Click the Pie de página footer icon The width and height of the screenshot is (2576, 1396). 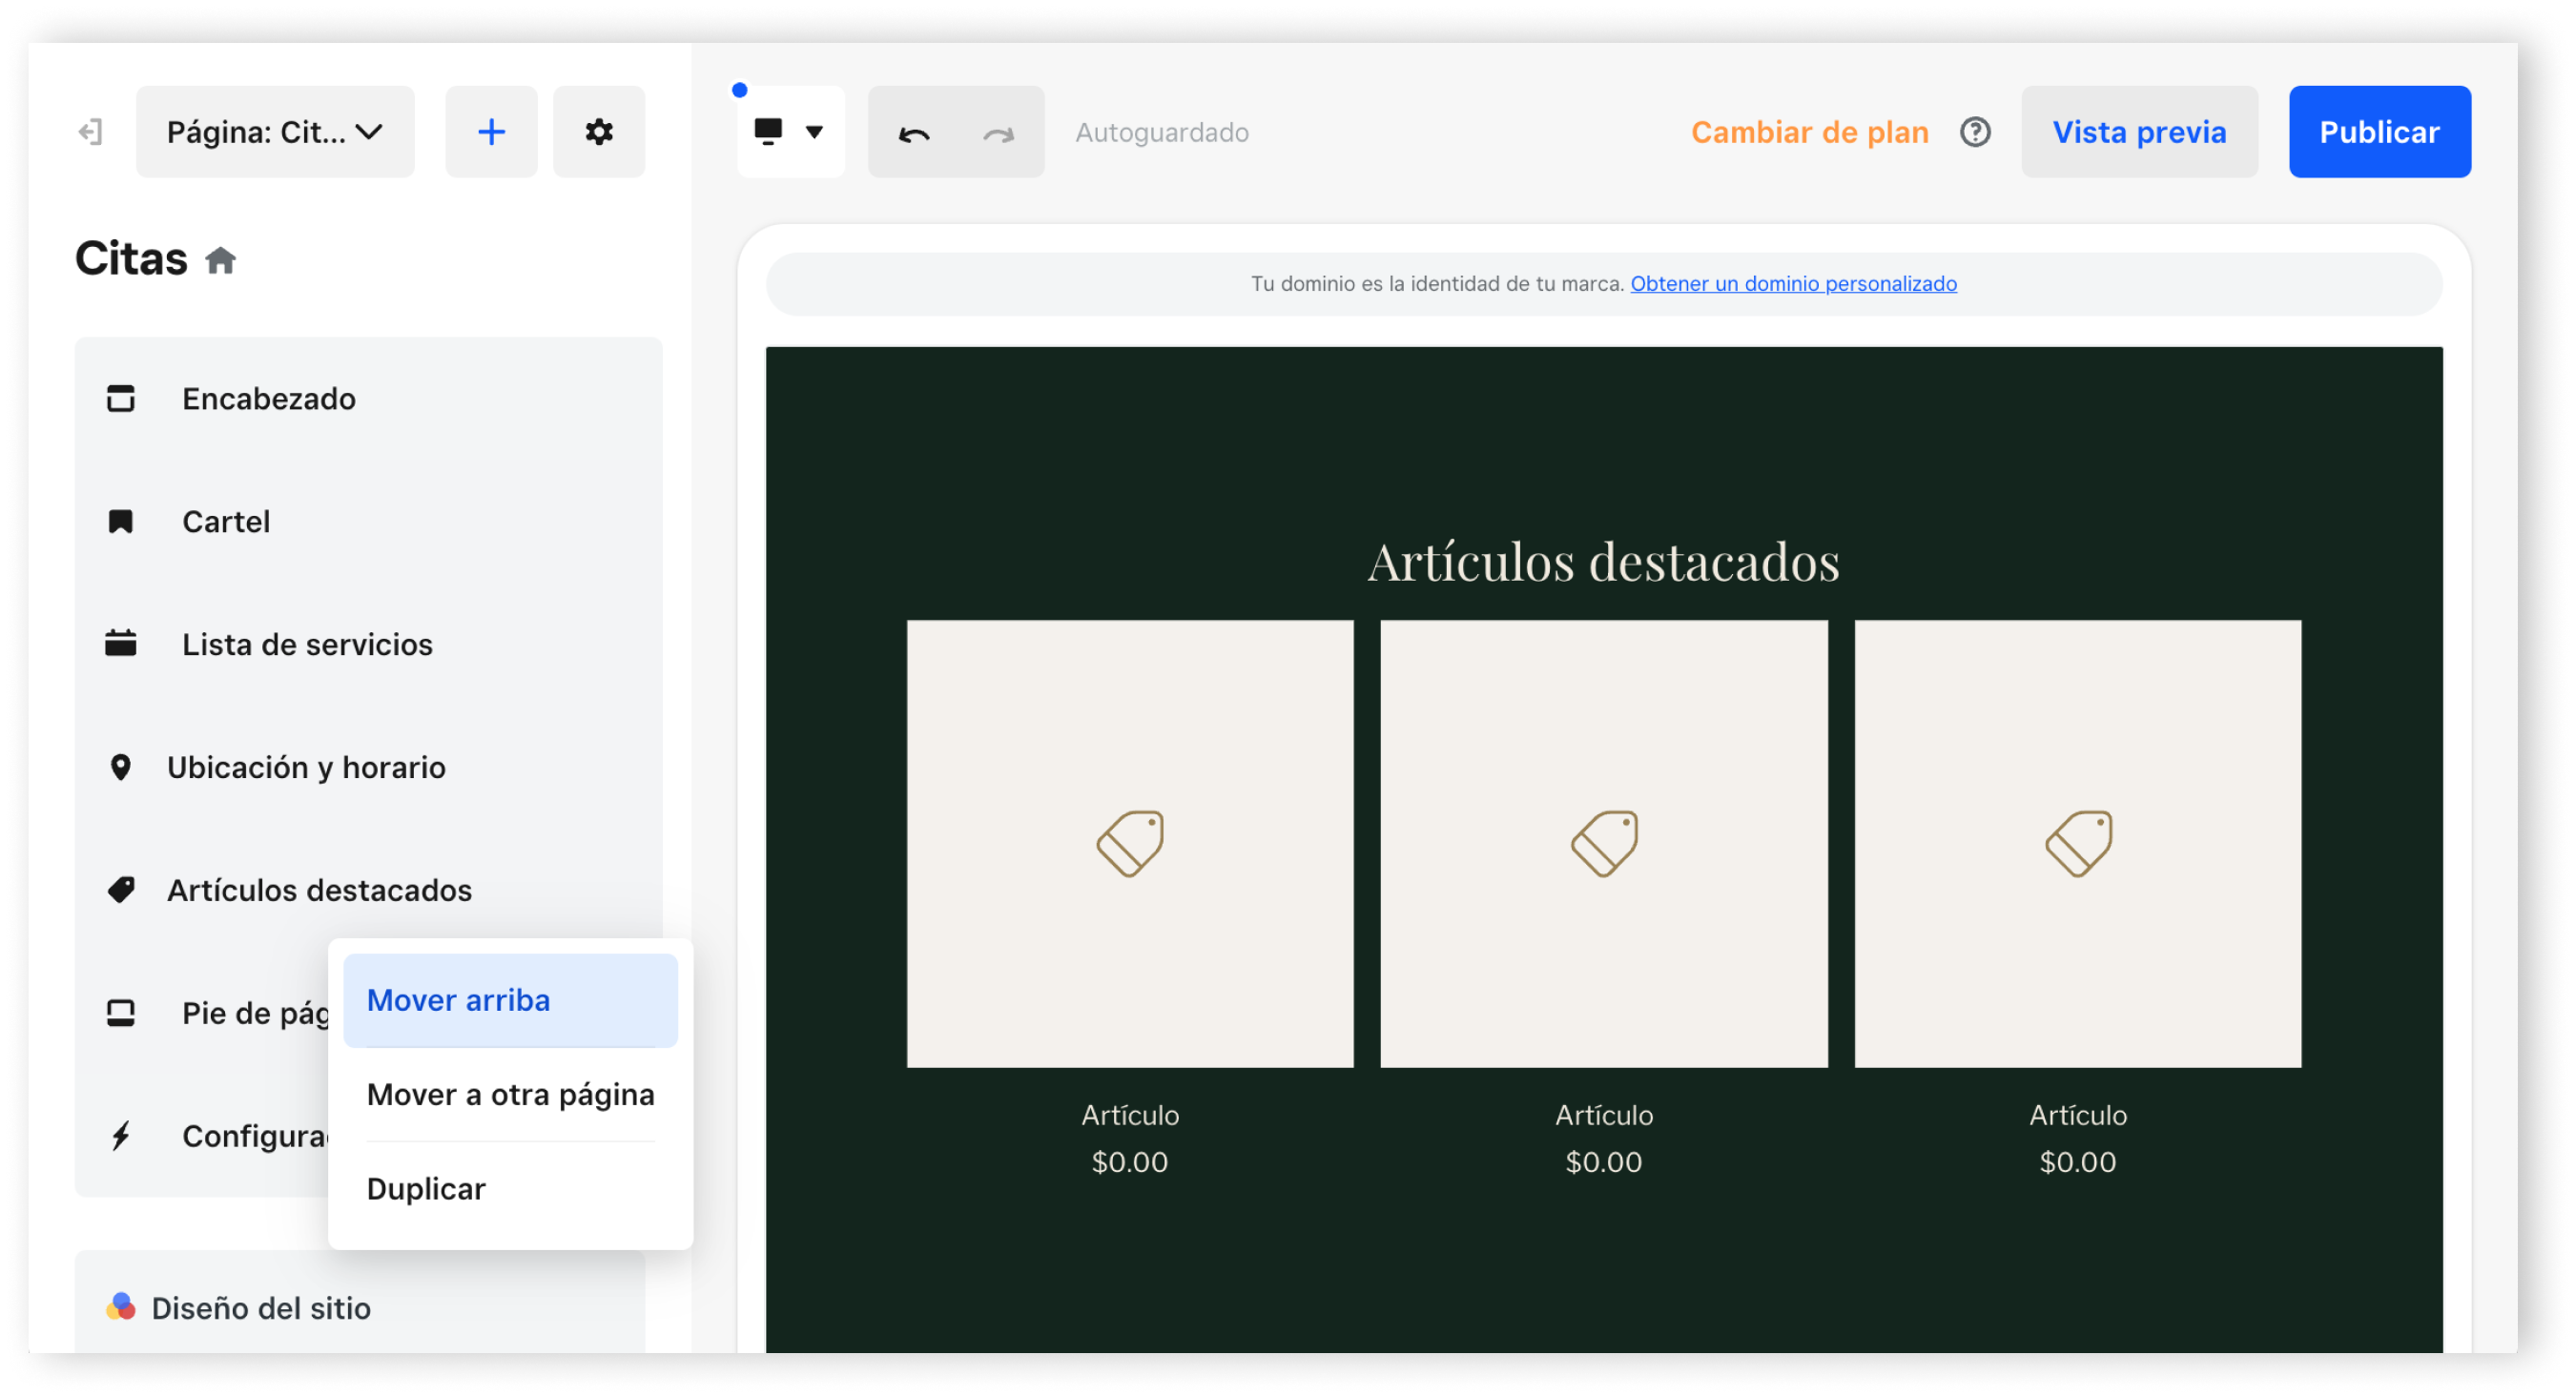121,1013
